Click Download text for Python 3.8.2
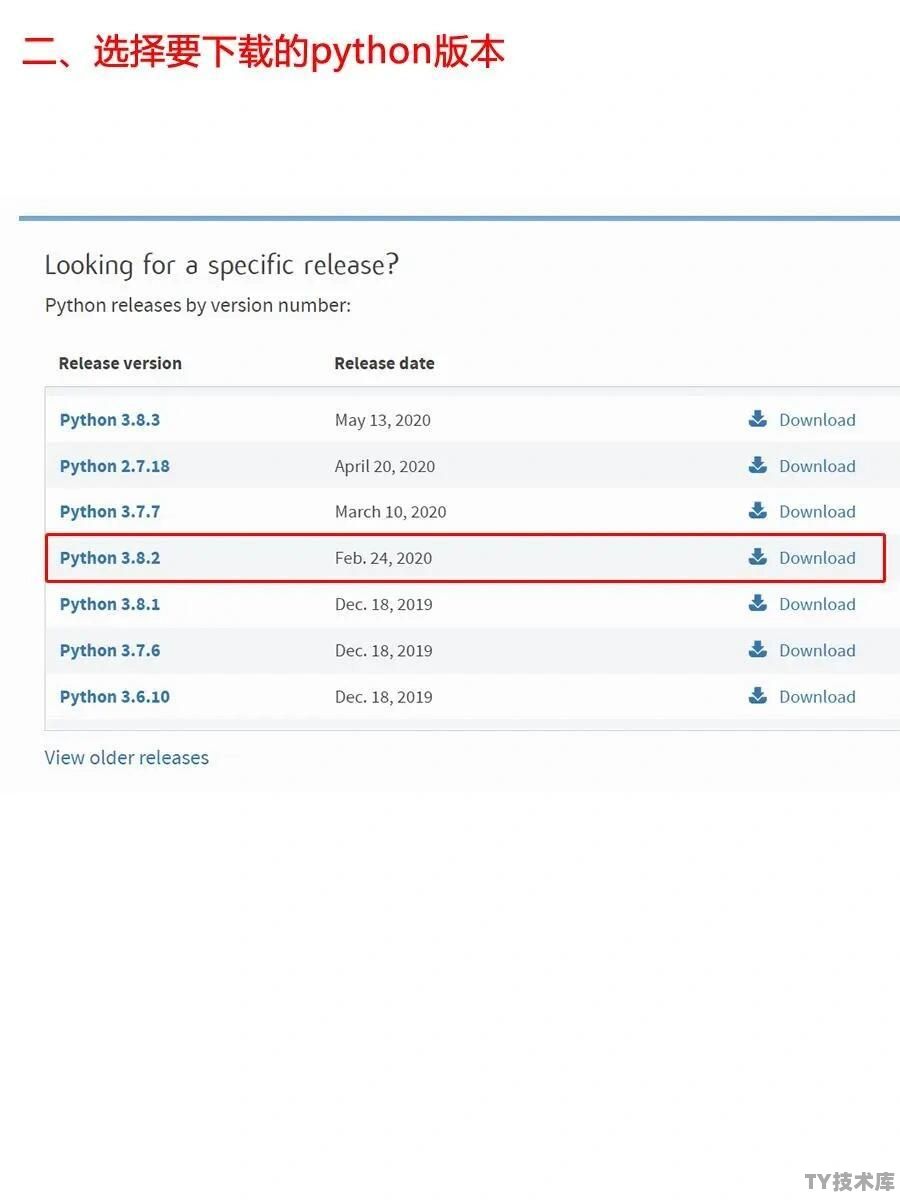 click(x=817, y=558)
